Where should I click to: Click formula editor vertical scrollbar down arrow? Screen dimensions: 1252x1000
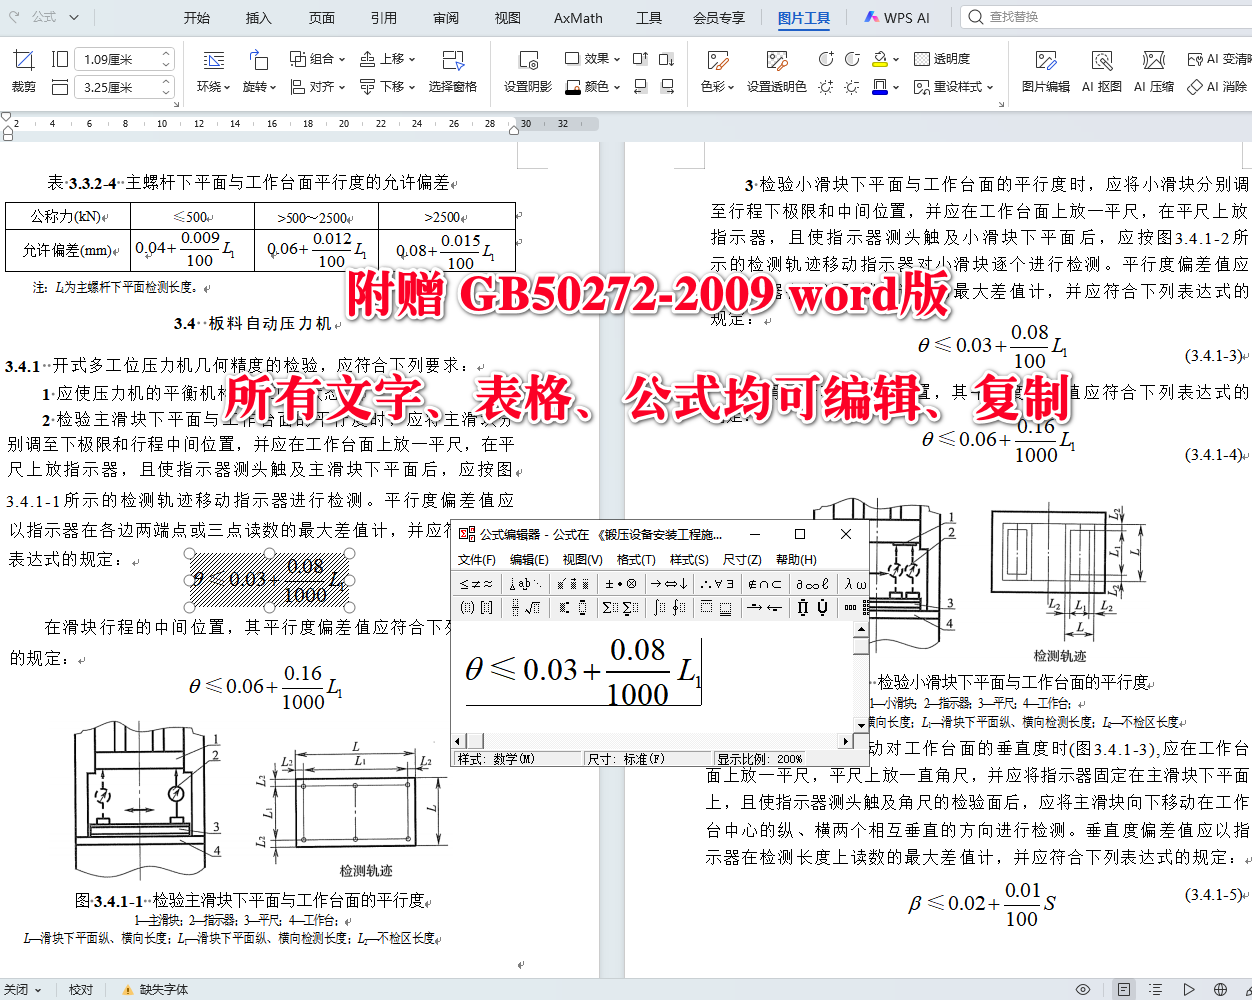click(861, 725)
